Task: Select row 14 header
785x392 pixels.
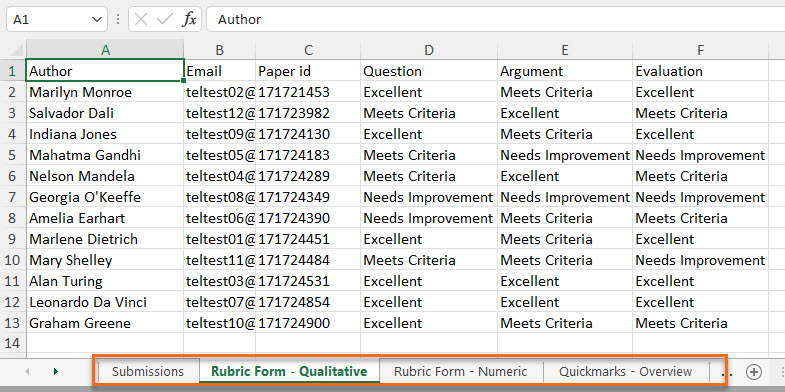Action: 13,343
